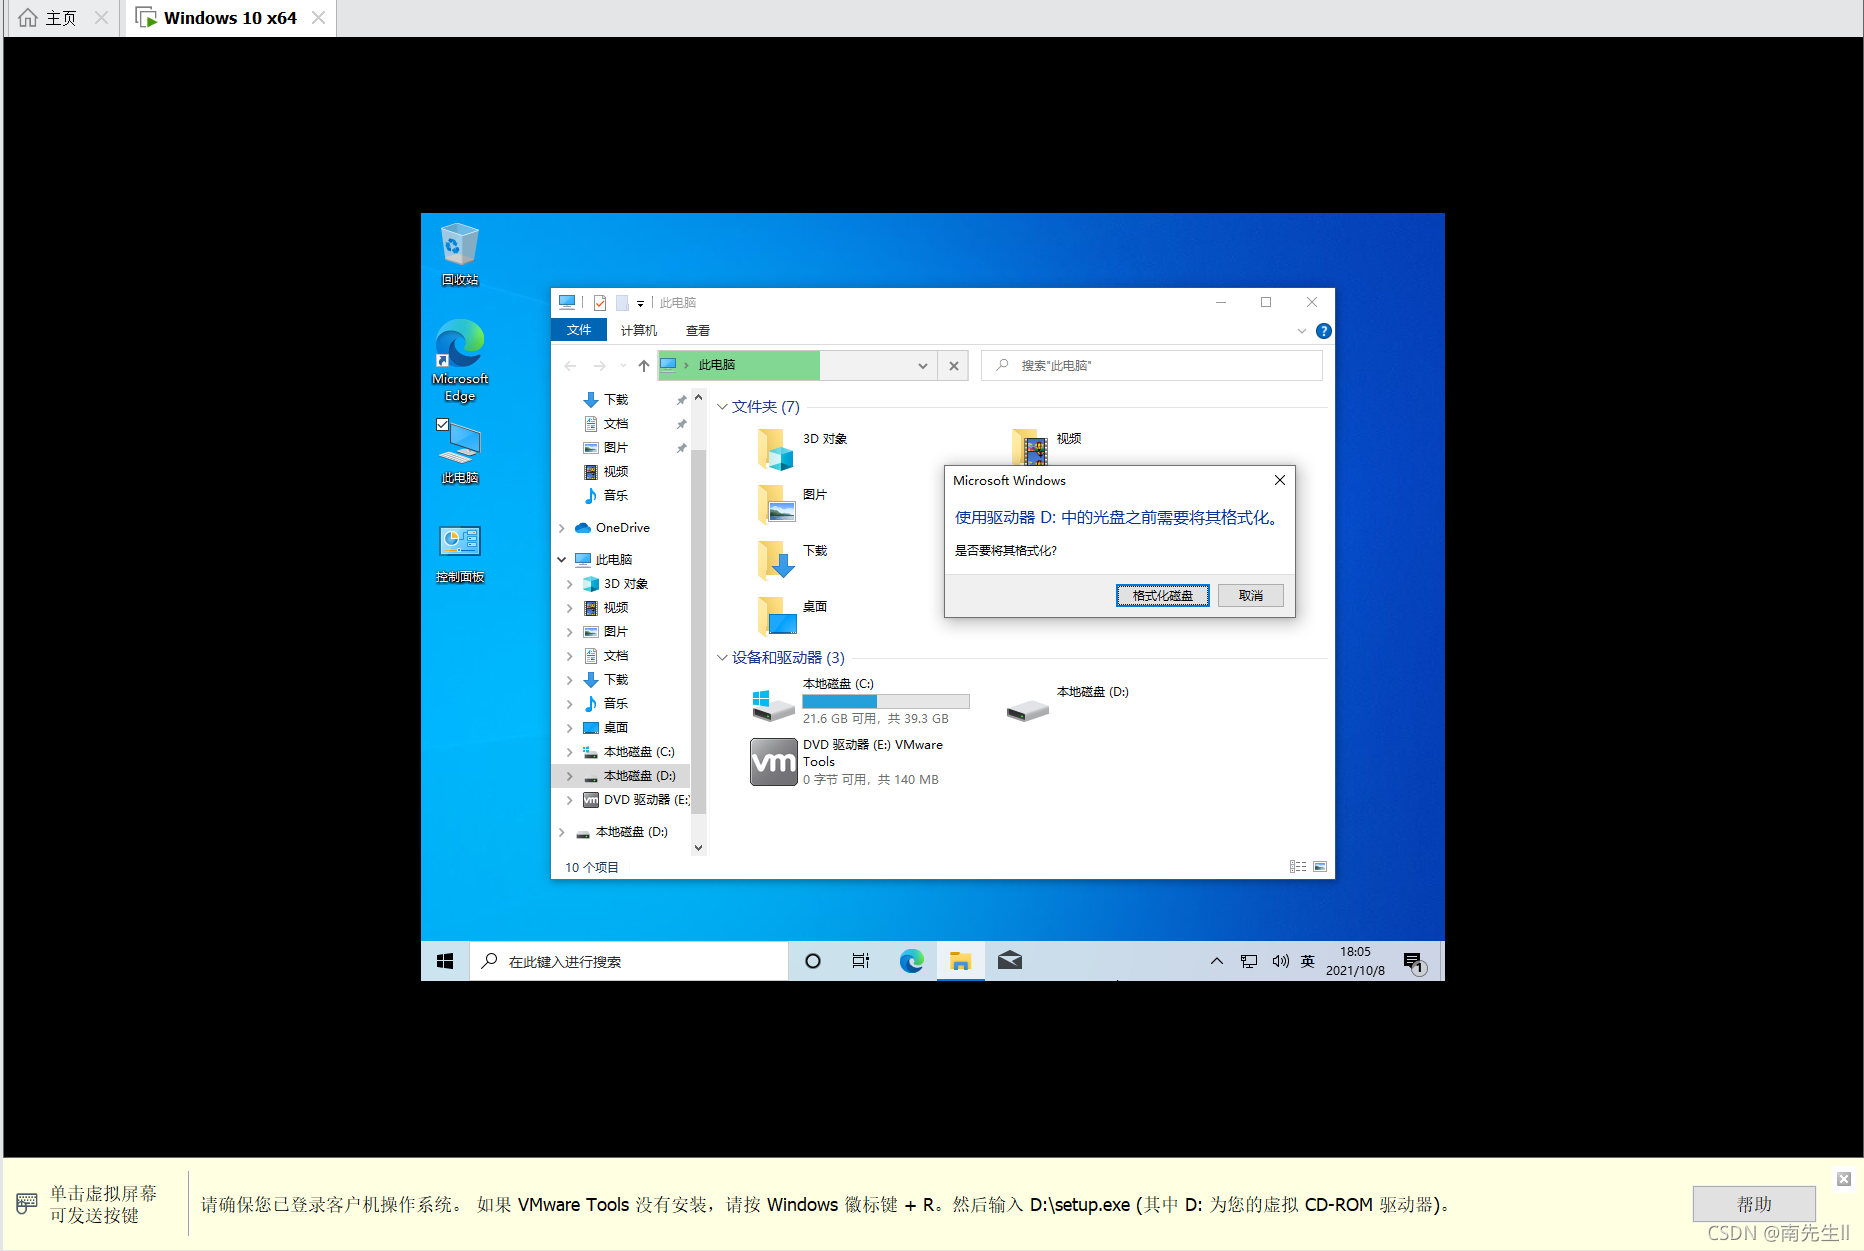
Task: Select highlighted 本地磁盘 (D:) under 此电脑
Action: (620, 776)
